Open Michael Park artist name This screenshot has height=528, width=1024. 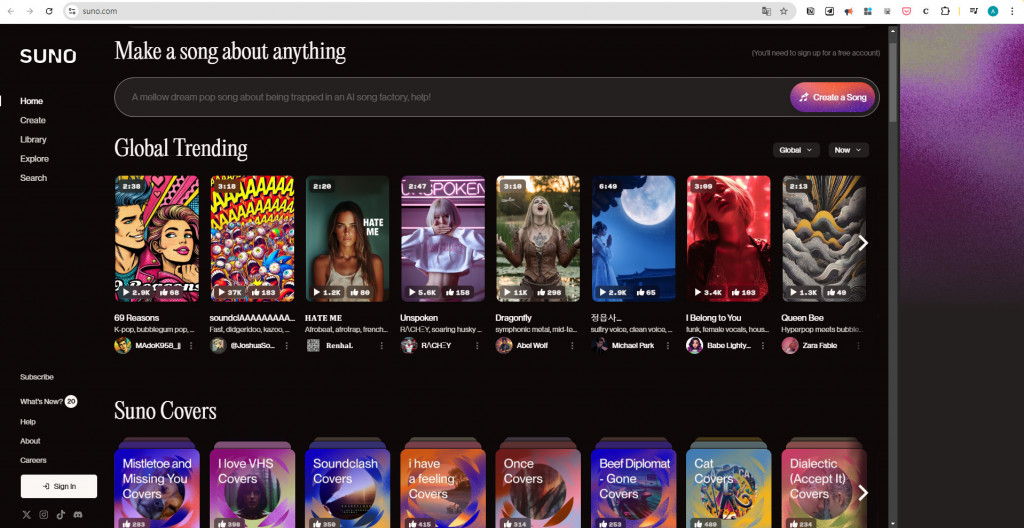(x=633, y=346)
